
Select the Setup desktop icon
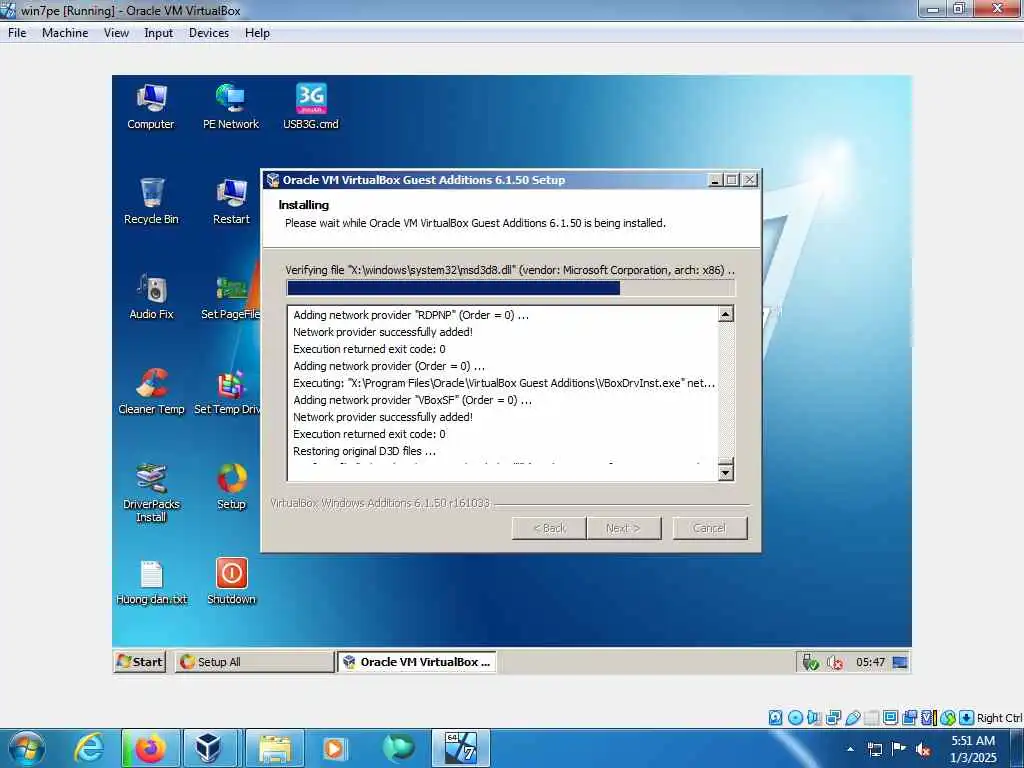click(231, 487)
